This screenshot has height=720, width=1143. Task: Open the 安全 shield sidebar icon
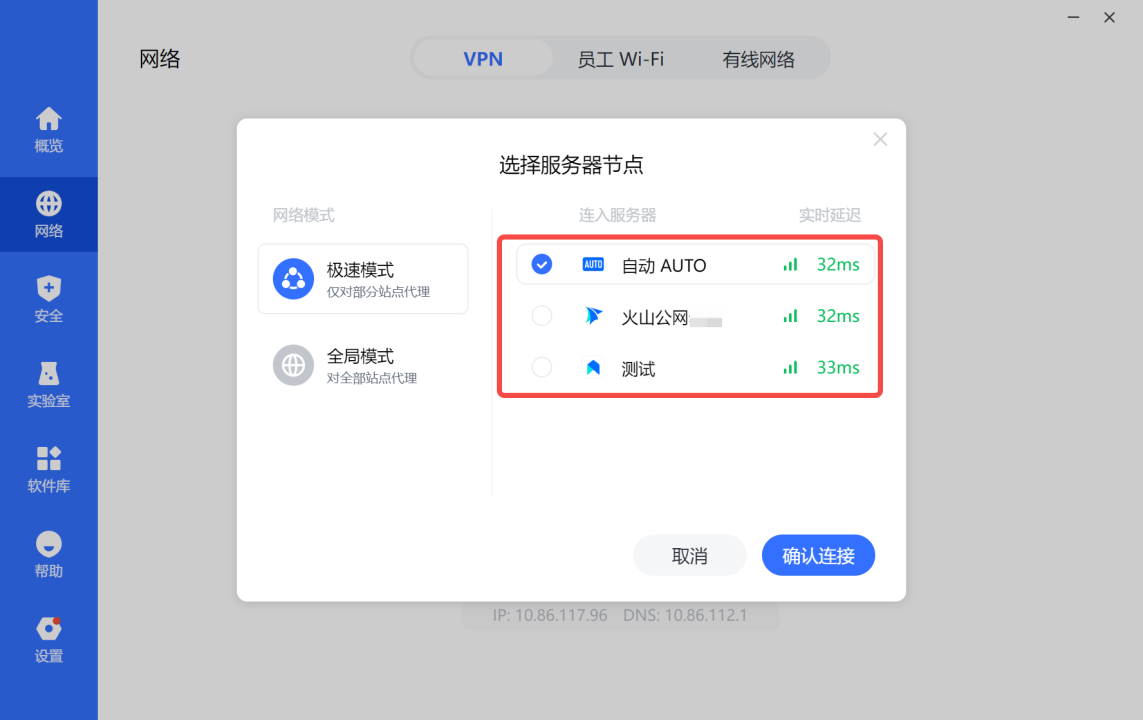(49, 289)
